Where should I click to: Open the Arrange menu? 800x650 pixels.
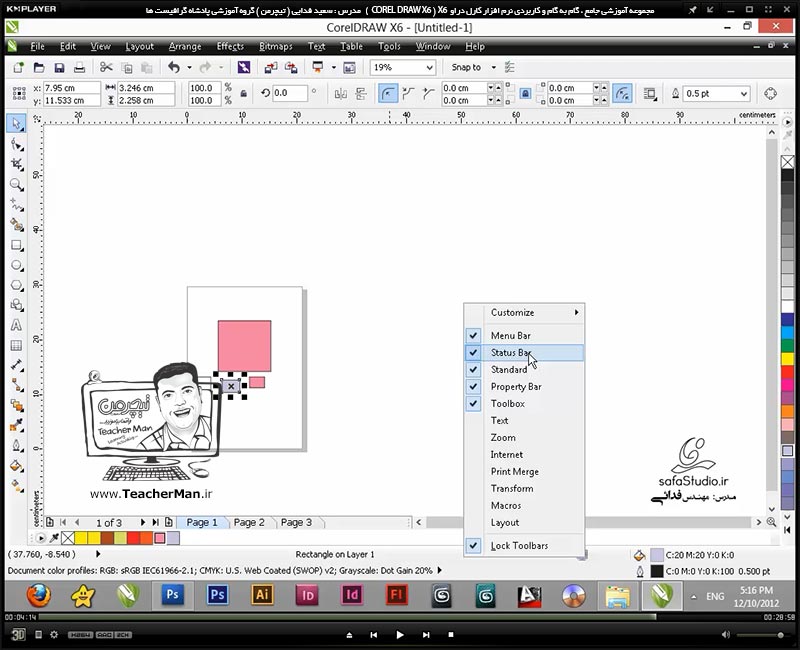click(x=185, y=46)
